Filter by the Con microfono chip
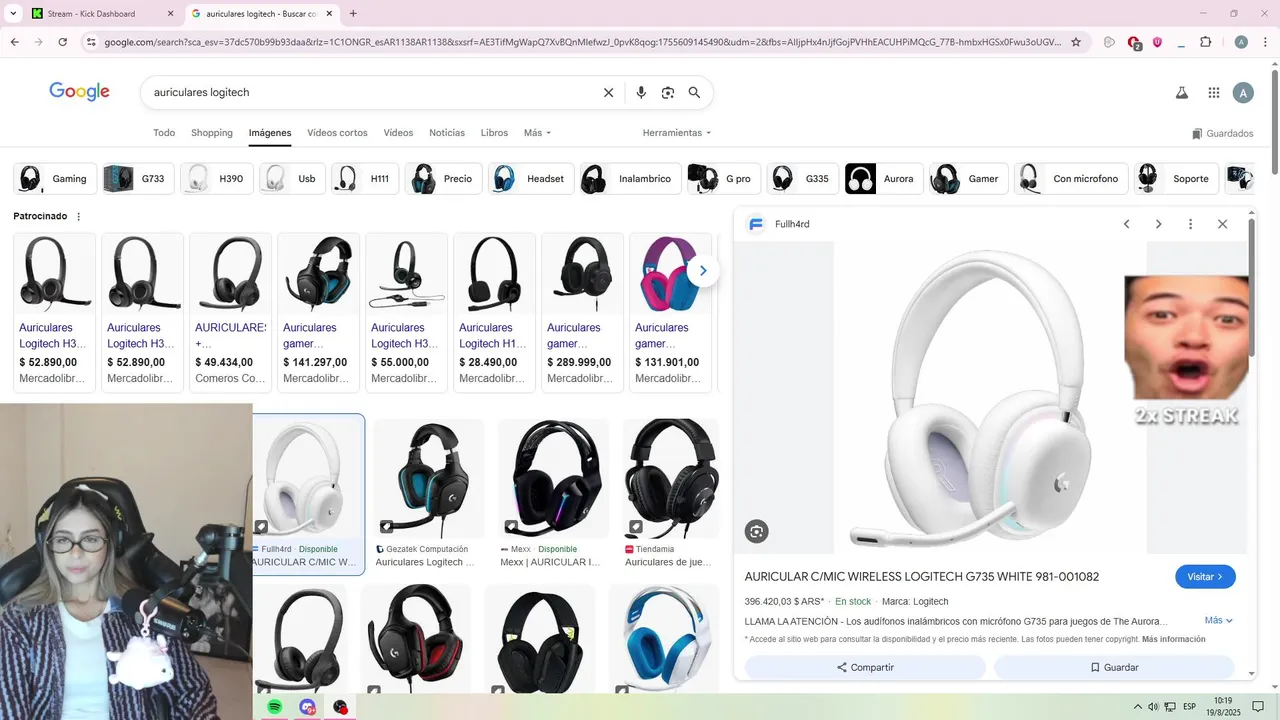The width and height of the screenshot is (1280, 720). click(1072, 179)
